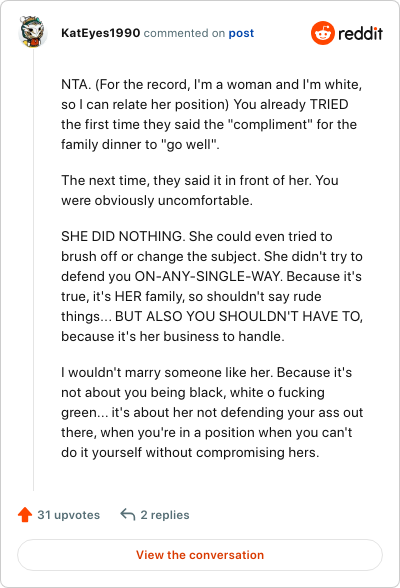Follow the blue "post" link
The width and height of the screenshot is (400, 588).
pos(241,33)
